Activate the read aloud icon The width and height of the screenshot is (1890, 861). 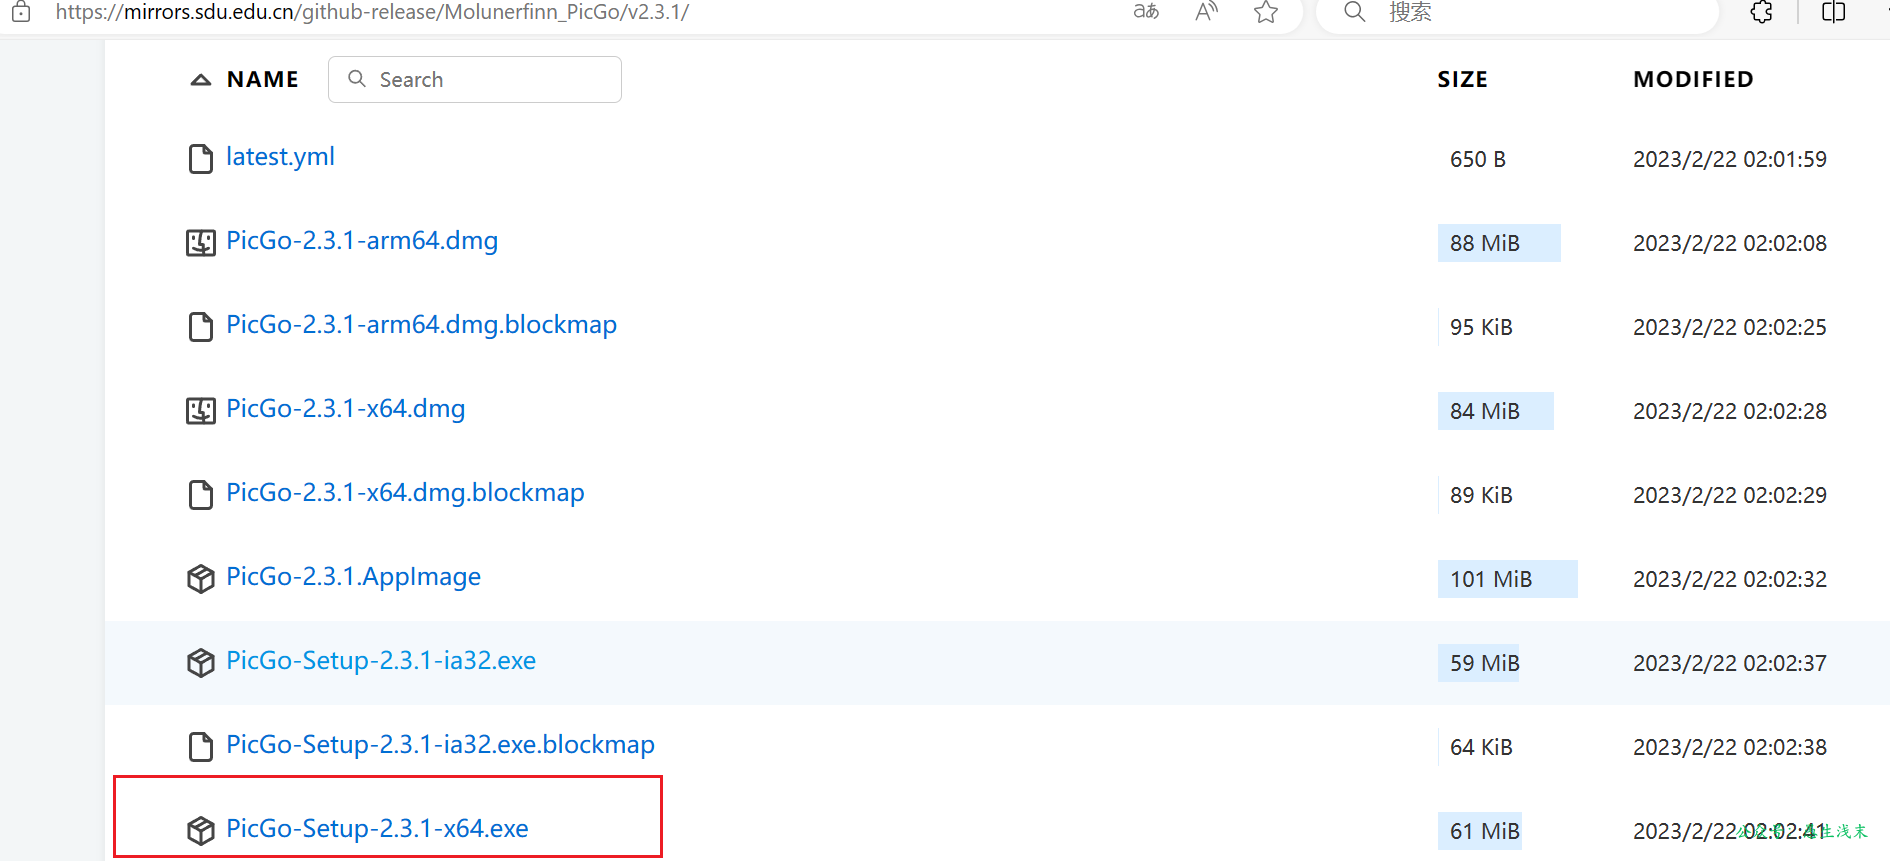coord(1207,12)
